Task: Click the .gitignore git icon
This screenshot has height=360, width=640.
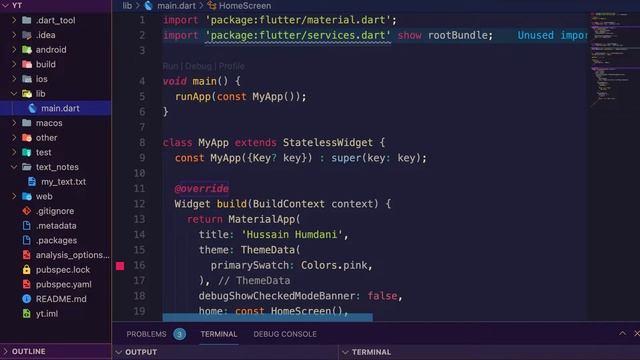Action: pyautogui.click(x=27, y=211)
